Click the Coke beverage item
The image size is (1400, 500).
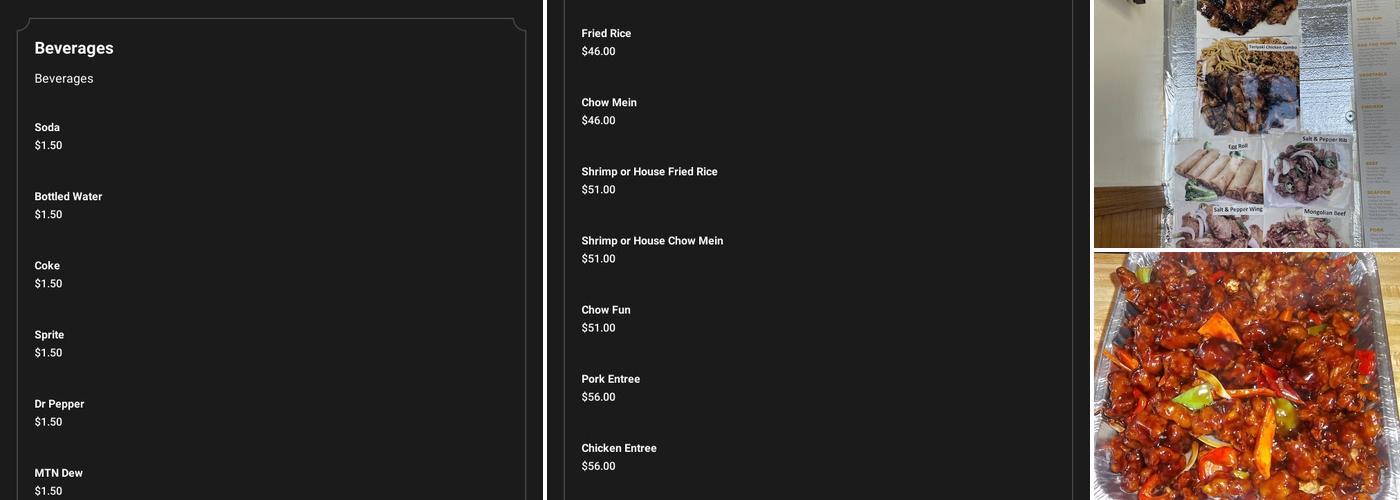pyautogui.click(x=47, y=266)
